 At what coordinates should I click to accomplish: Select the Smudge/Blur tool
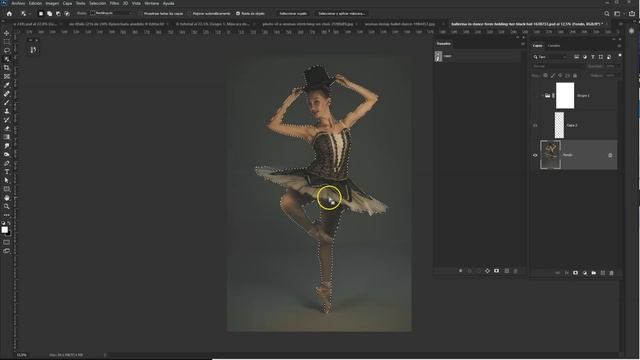click(x=7, y=146)
